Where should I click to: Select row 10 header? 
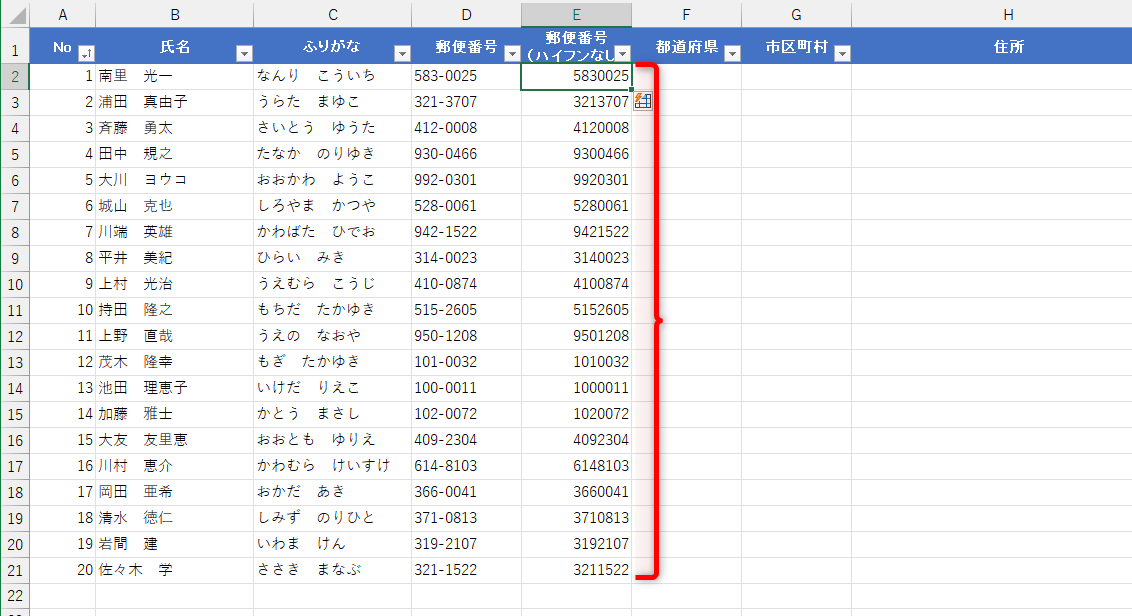click(15, 284)
